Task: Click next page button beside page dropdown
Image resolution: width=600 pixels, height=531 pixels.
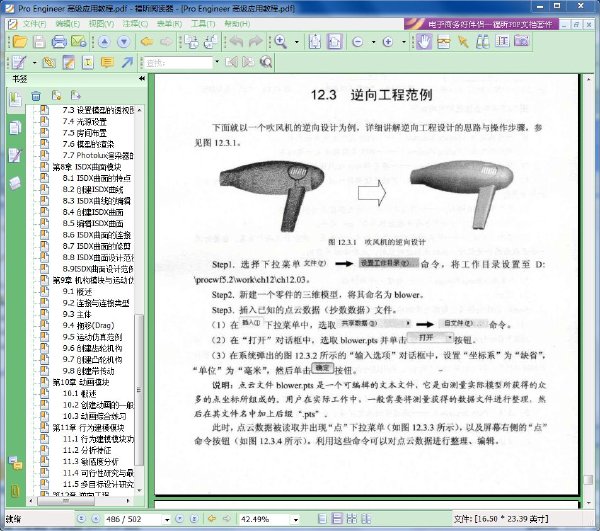Action: [179, 519]
